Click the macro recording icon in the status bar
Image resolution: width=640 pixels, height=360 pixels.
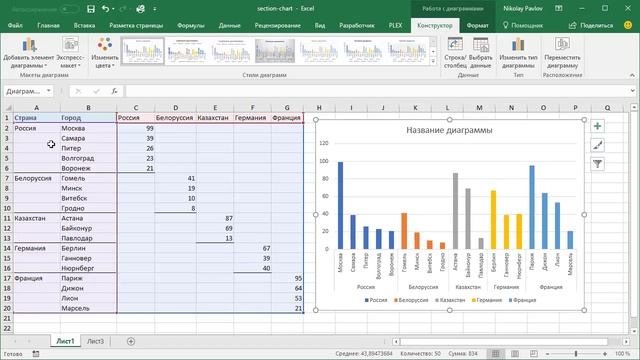click(x=36, y=354)
